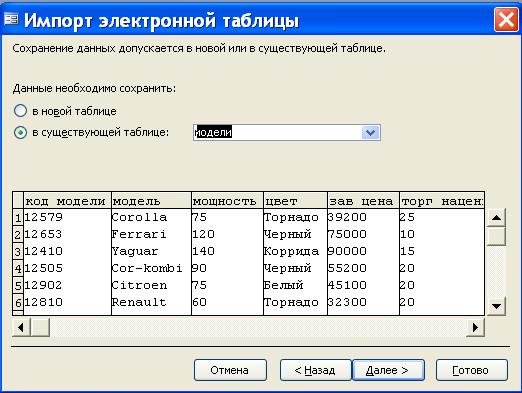Click the vertical scrollbar up arrow
This screenshot has height=393, width=522.
pos(496,218)
